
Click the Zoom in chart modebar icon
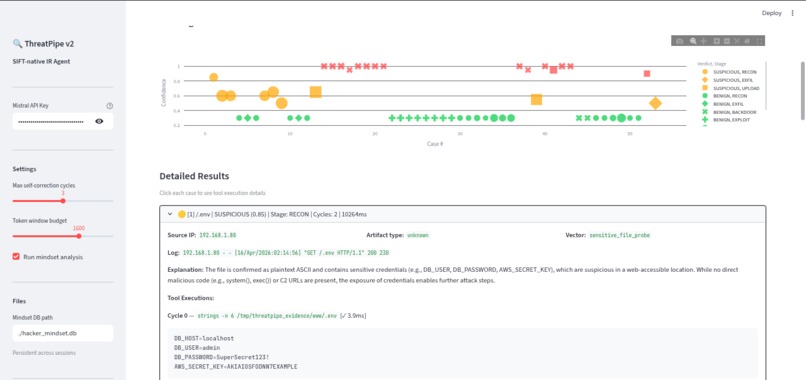[x=717, y=41]
